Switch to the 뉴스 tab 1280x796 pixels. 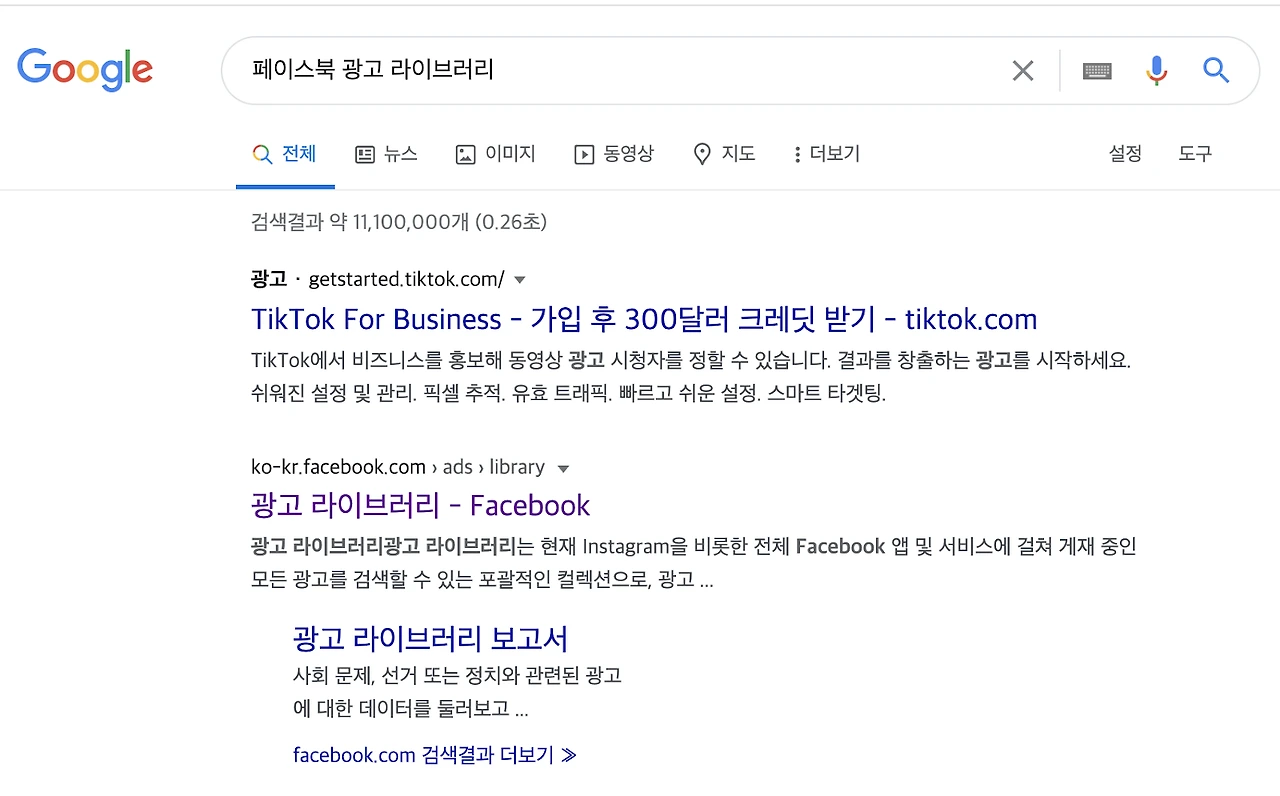click(x=386, y=154)
